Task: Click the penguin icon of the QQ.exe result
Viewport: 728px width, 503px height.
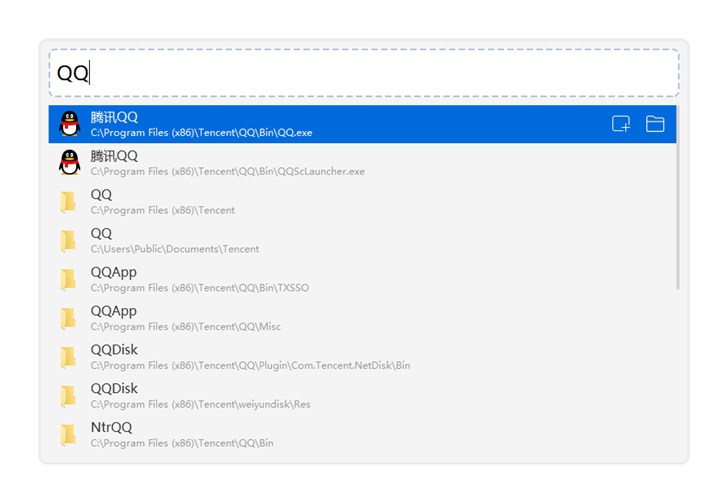Action: 70,124
